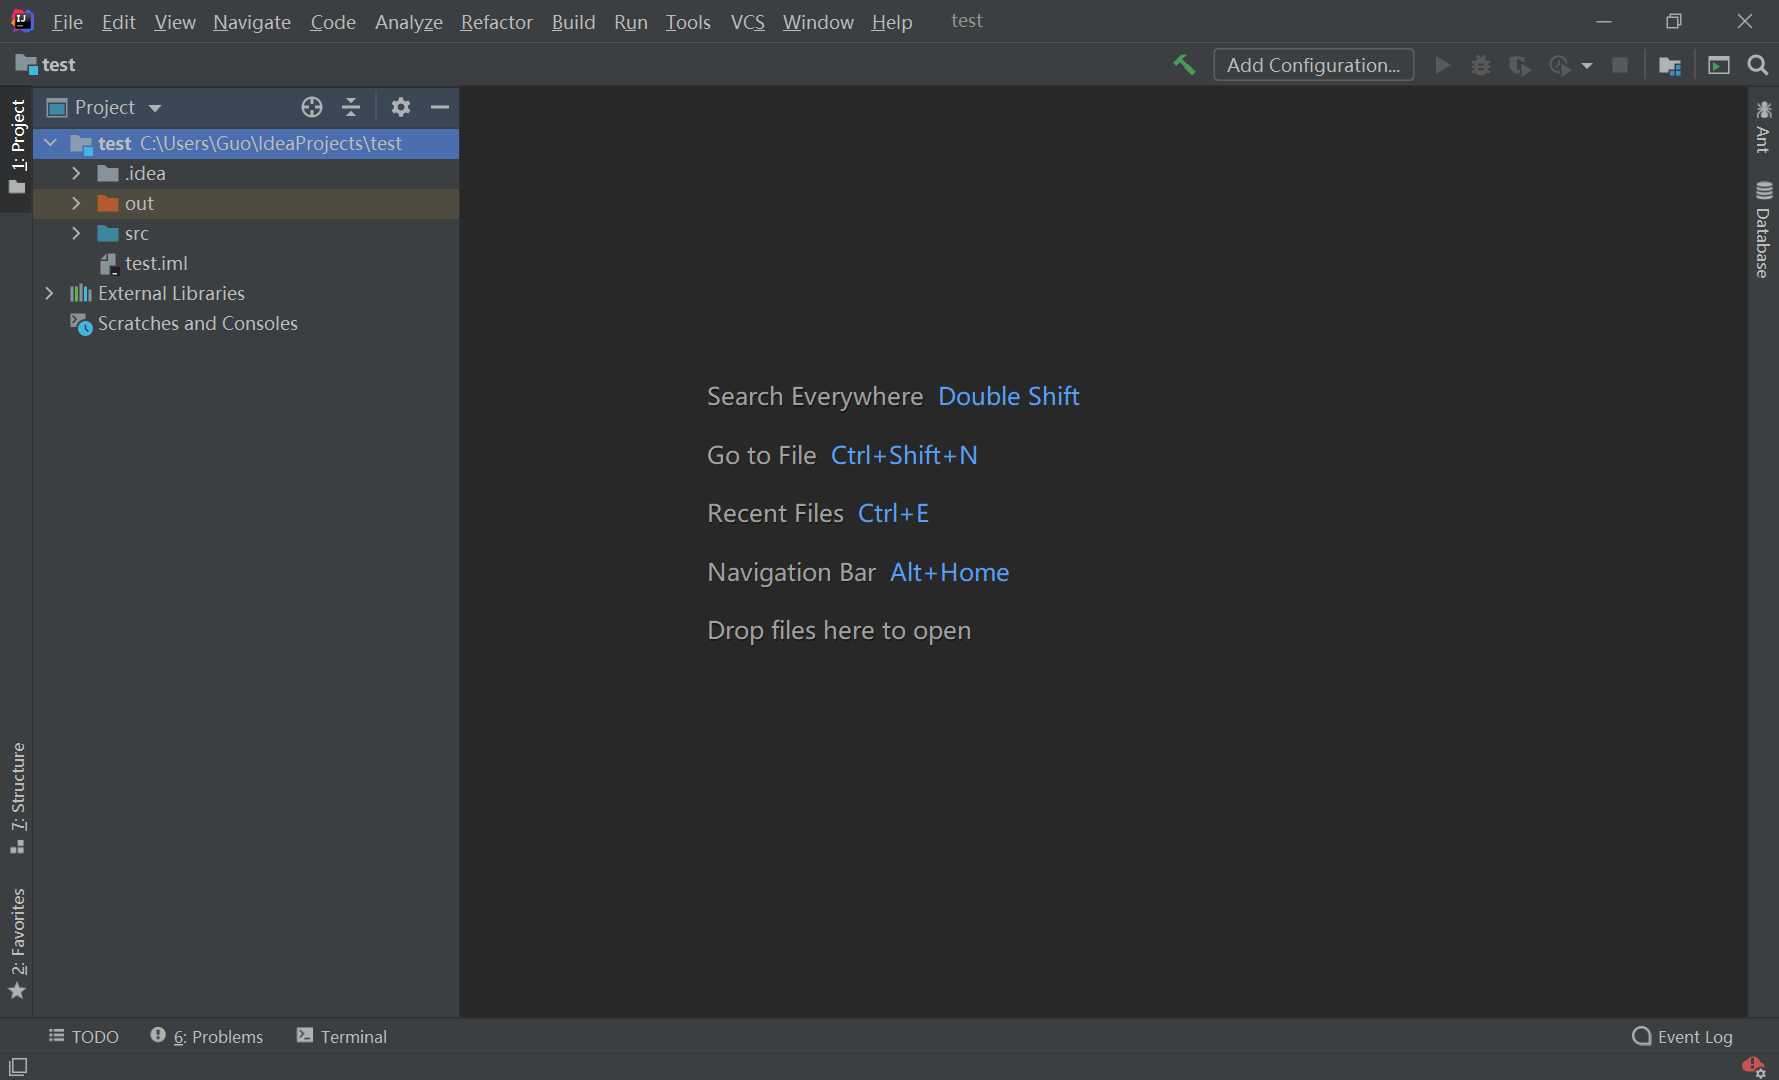Collapse the test root project node
1779x1080 pixels.
point(50,143)
